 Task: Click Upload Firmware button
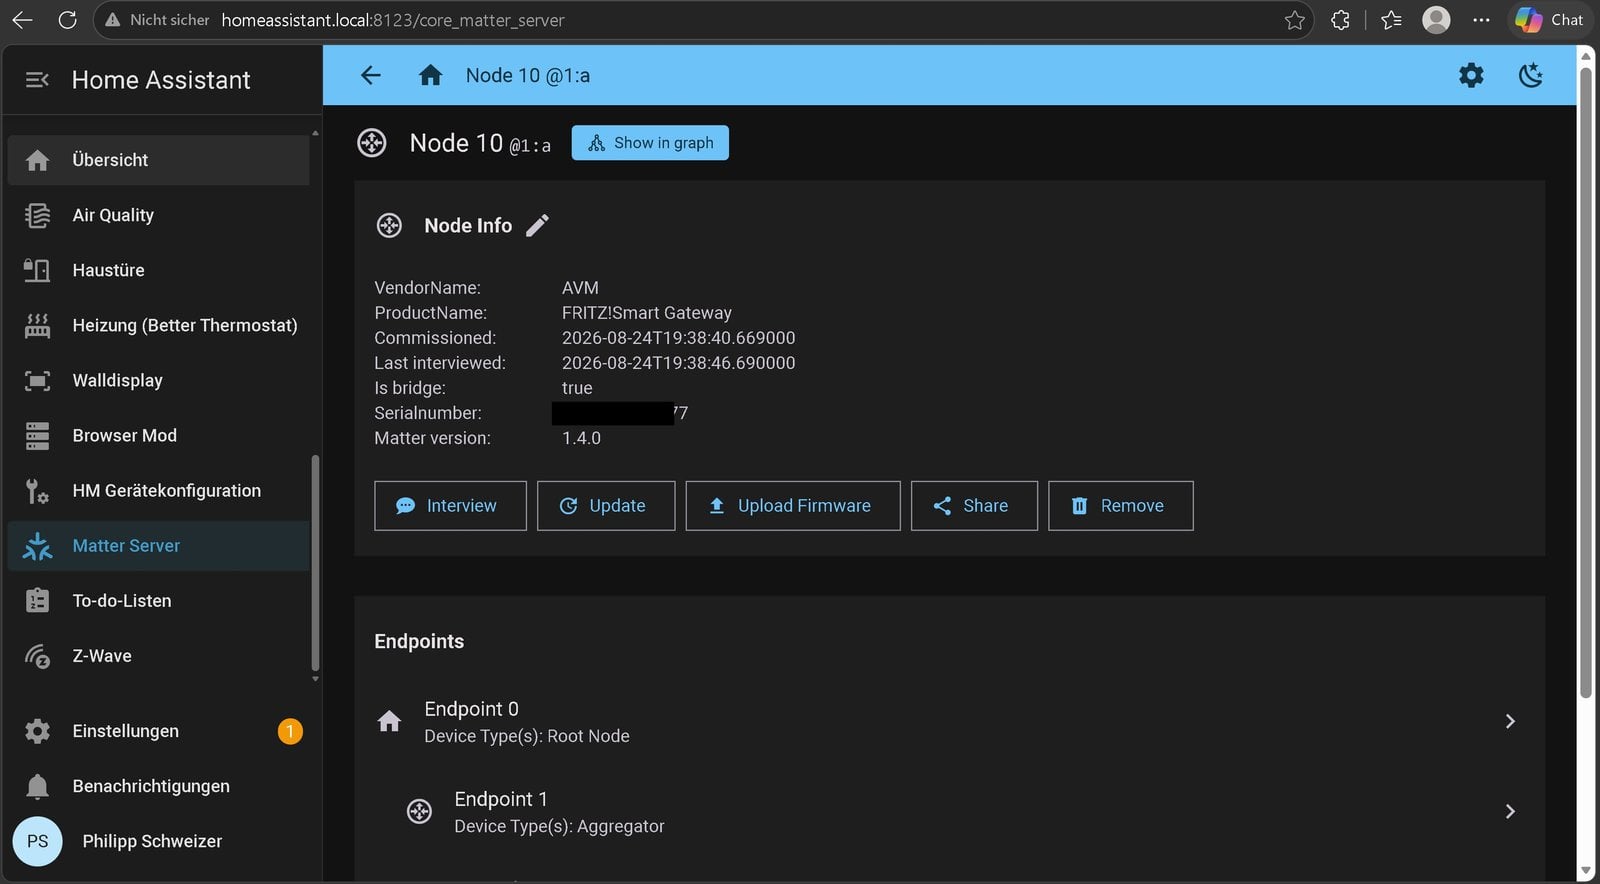point(793,506)
